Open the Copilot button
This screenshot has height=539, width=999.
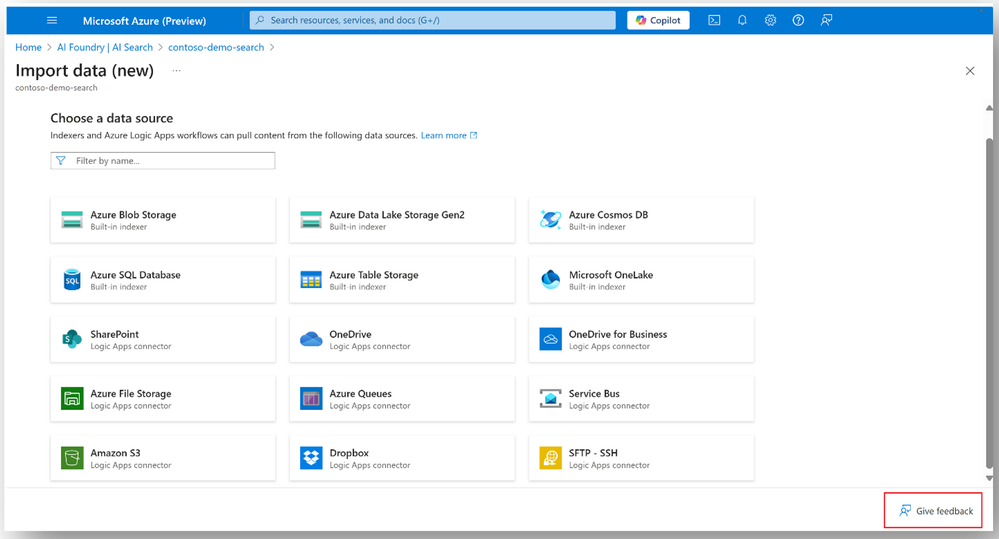pyautogui.click(x=658, y=20)
